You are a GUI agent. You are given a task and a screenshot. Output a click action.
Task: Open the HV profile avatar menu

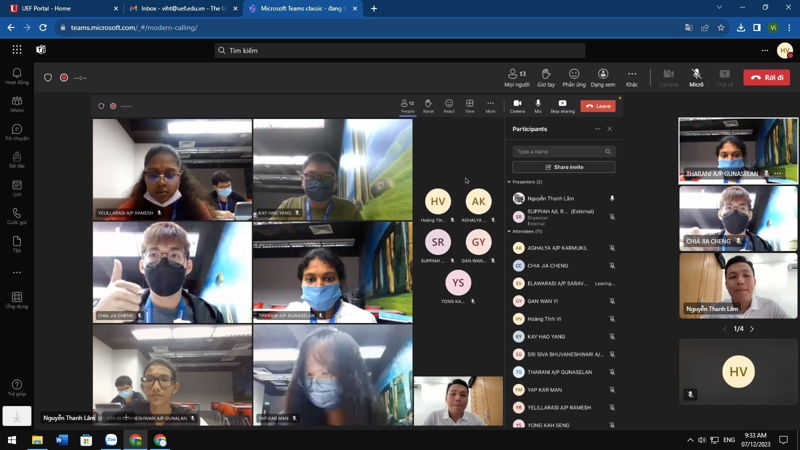785,50
